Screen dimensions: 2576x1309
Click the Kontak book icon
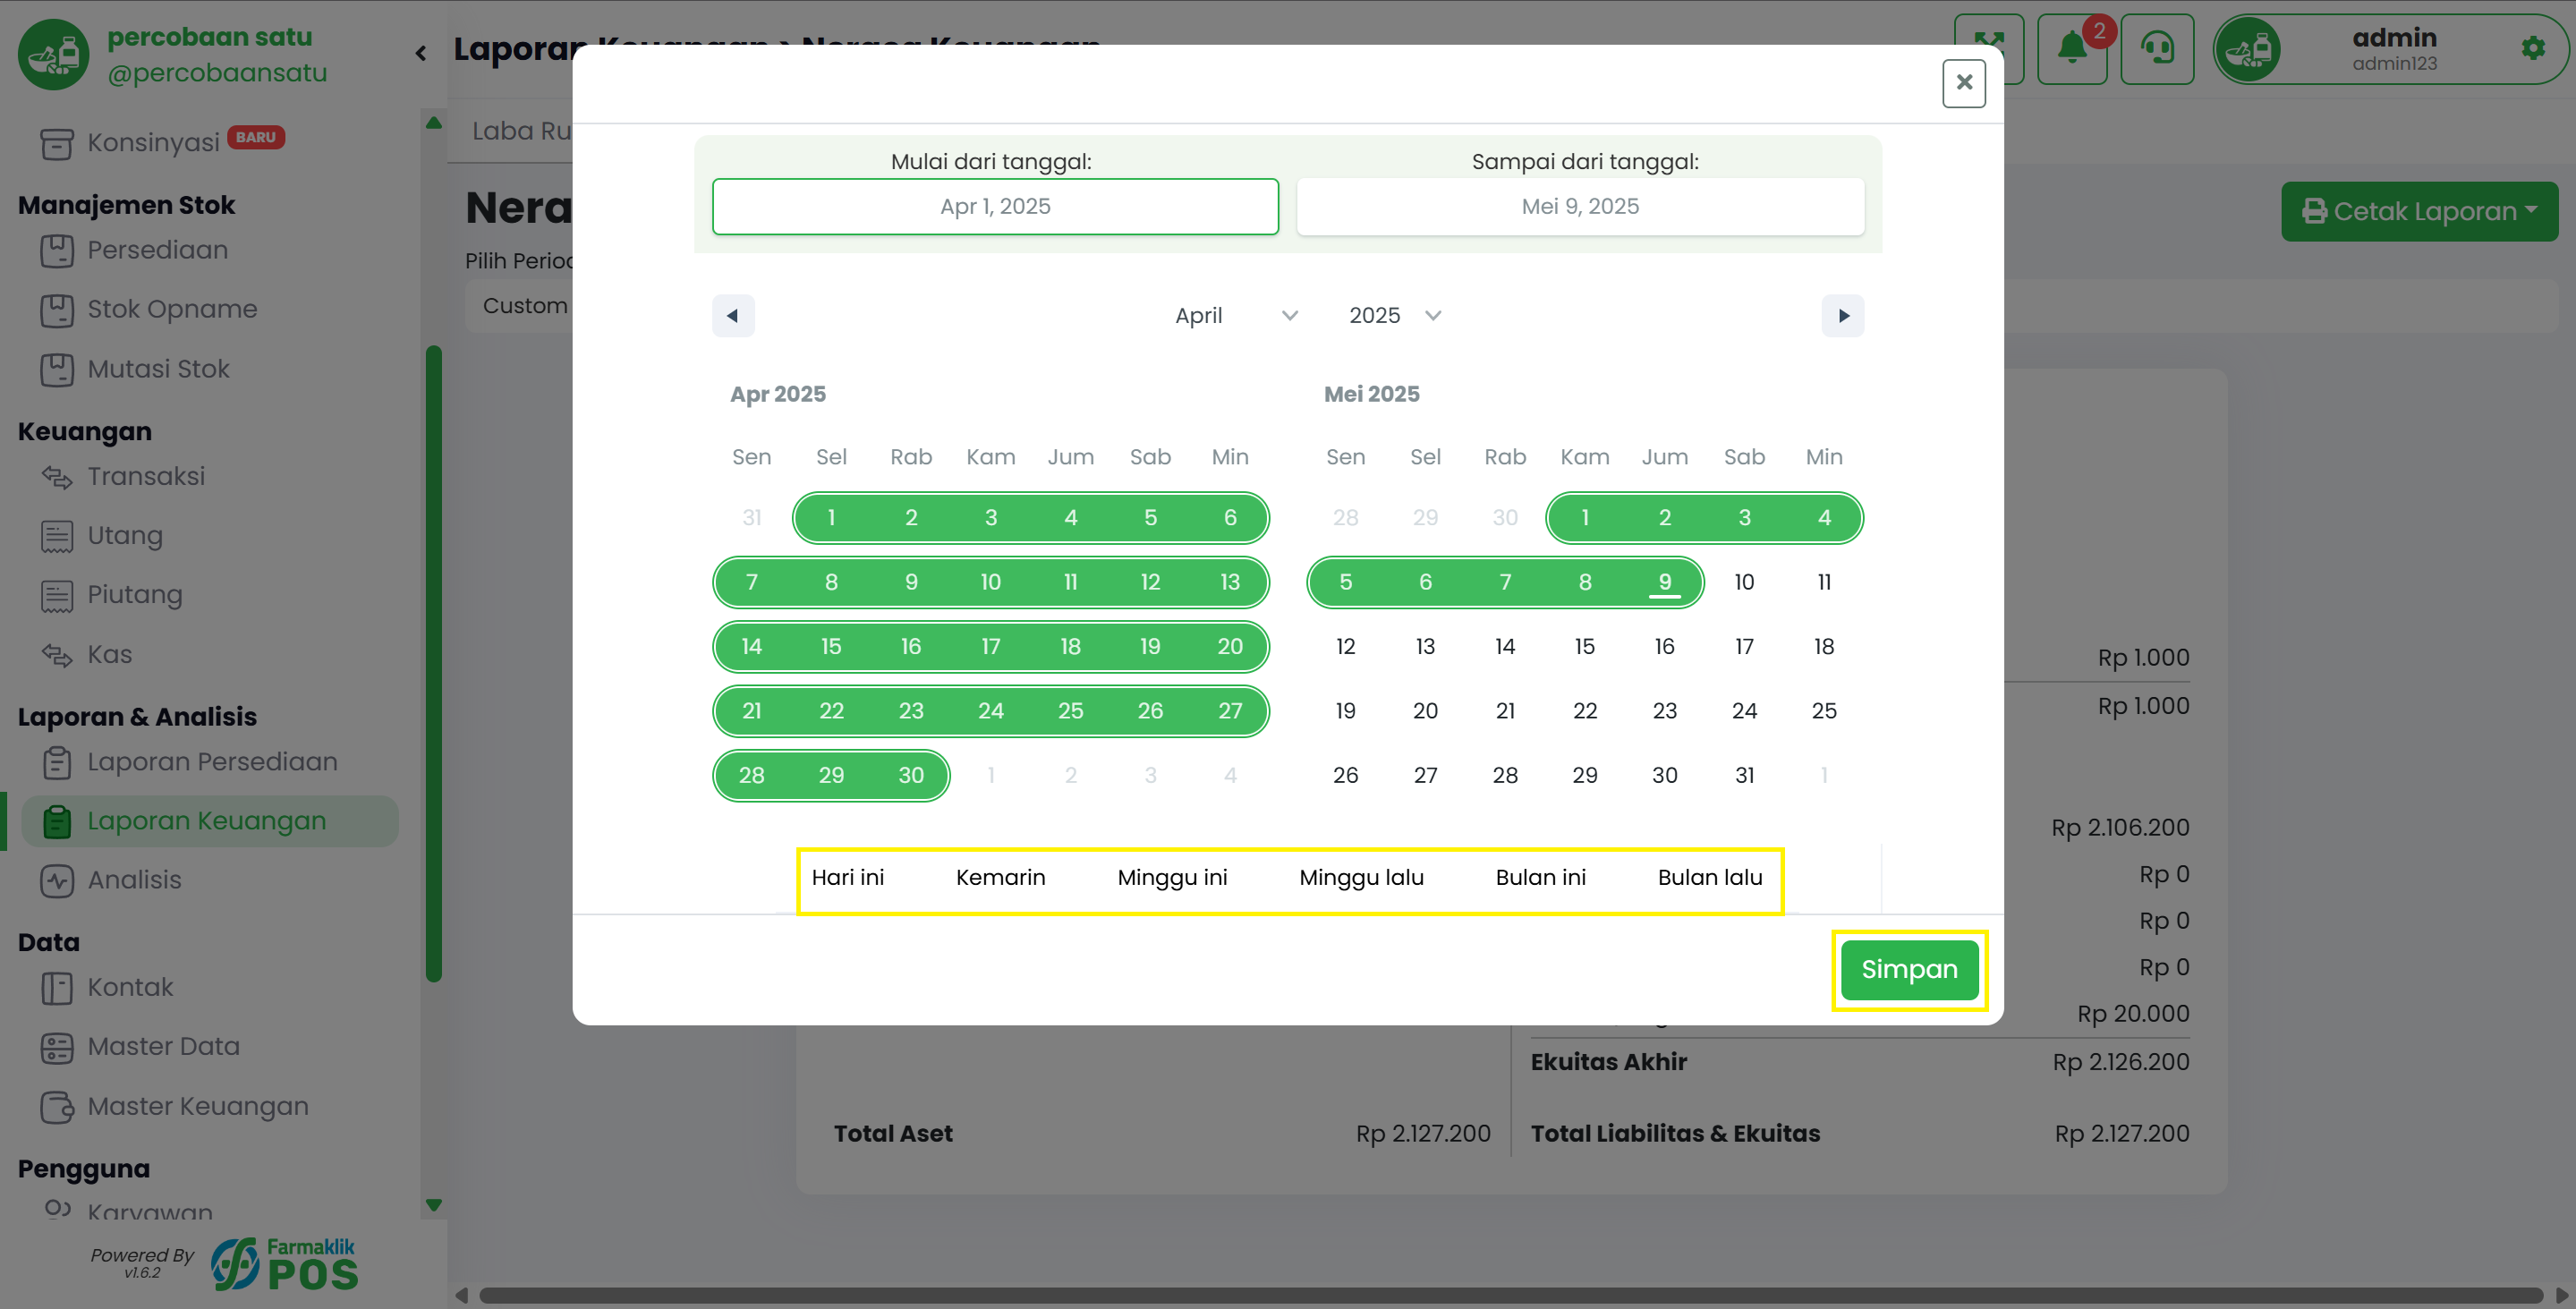tap(56, 988)
